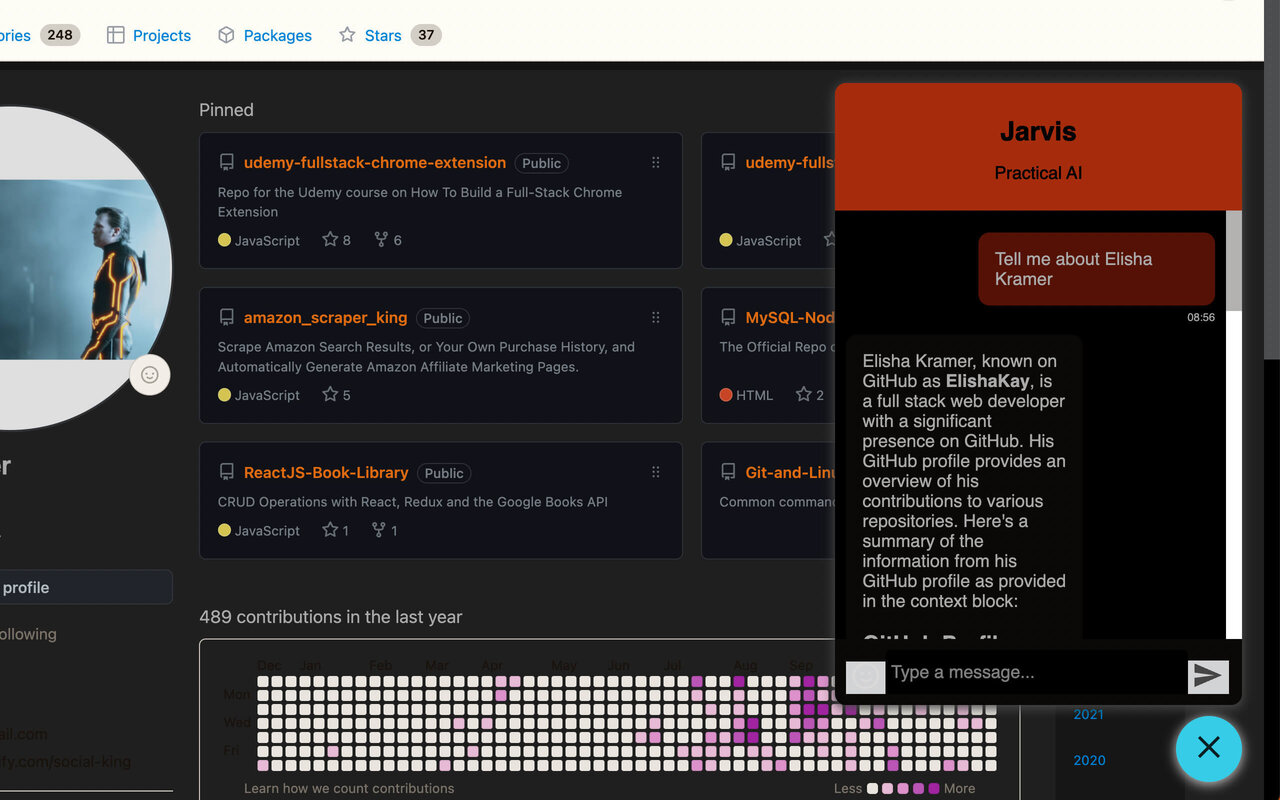Screen dimensions: 1280x800
Task: Click the Jarvis chat message input field
Action: [1036, 672]
